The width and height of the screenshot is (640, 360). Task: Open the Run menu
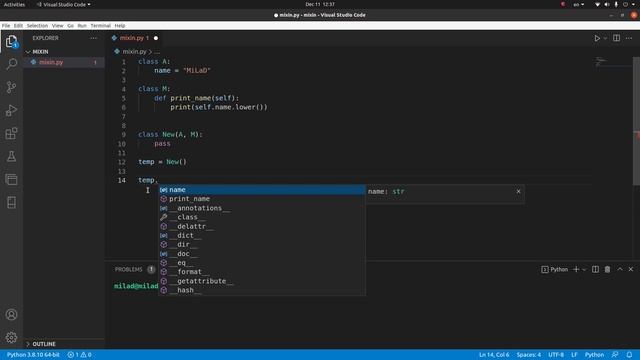pyautogui.click(x=82, y=25)
